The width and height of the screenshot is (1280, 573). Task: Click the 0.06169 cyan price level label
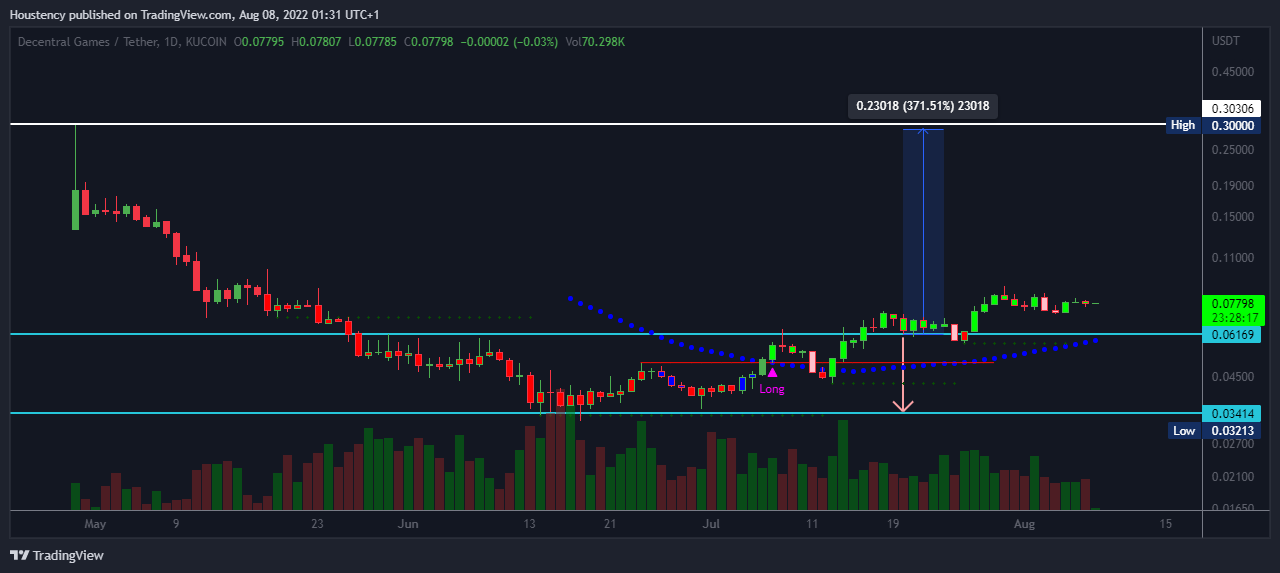(1232, 335)
